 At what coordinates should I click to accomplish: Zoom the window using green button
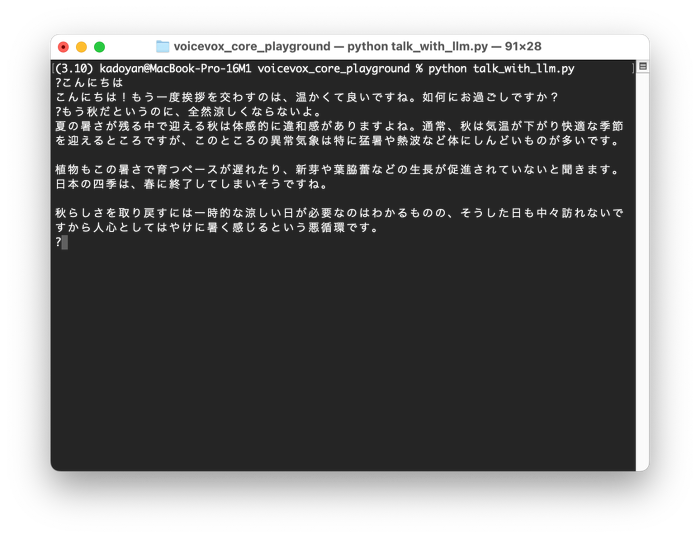click(100, 47)
